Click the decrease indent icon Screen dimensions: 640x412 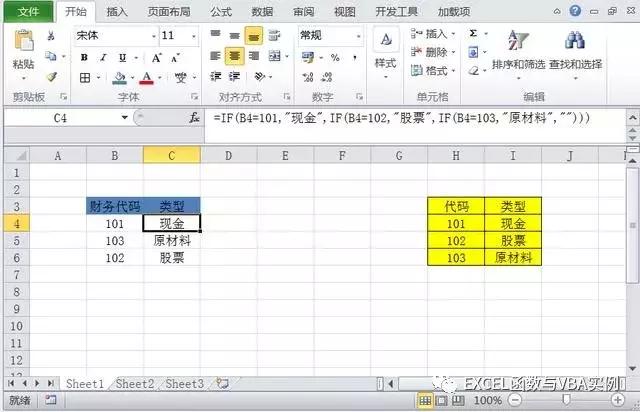point(216,76)
